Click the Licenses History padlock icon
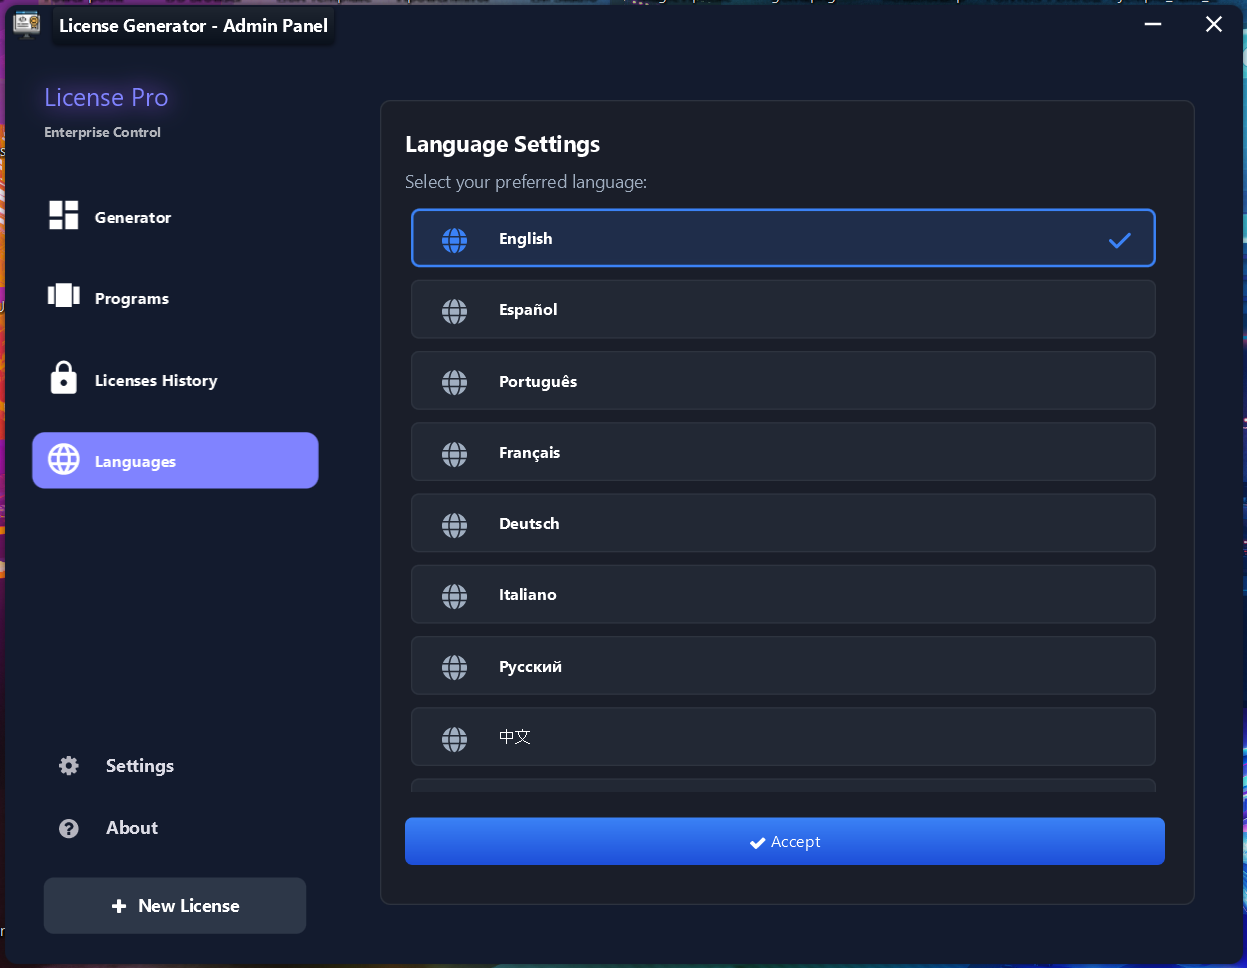 (64, 378)
